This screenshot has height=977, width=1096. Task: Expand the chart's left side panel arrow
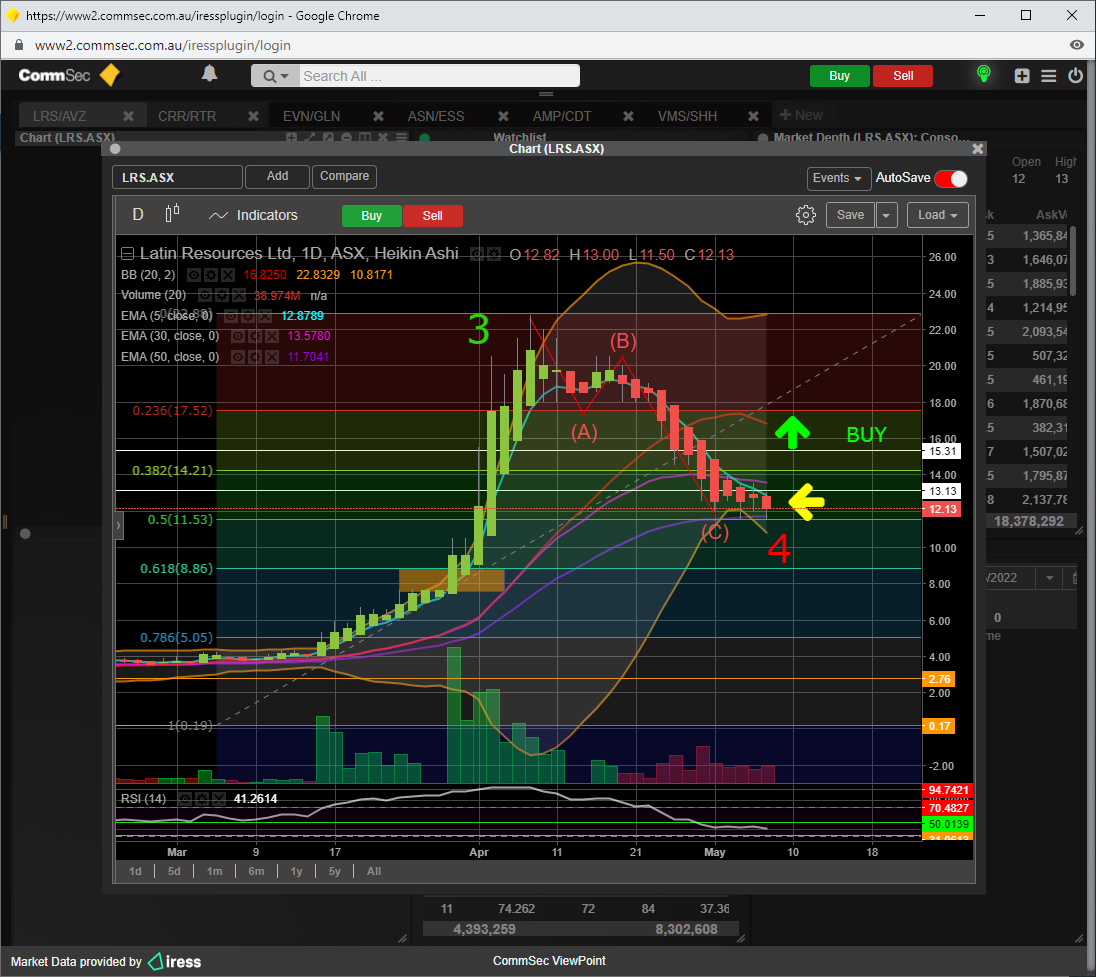tap(119, 525)
